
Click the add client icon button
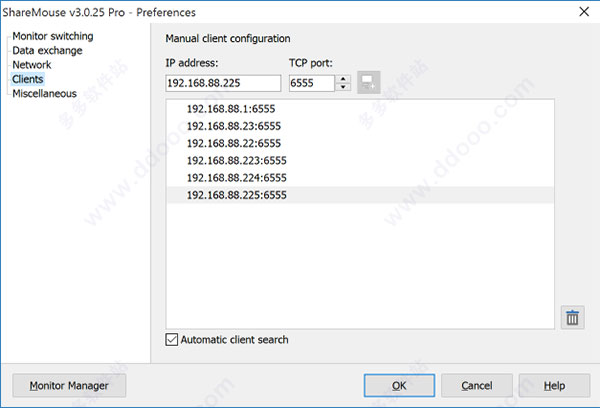pyautogui.click(x=368, y=82)
